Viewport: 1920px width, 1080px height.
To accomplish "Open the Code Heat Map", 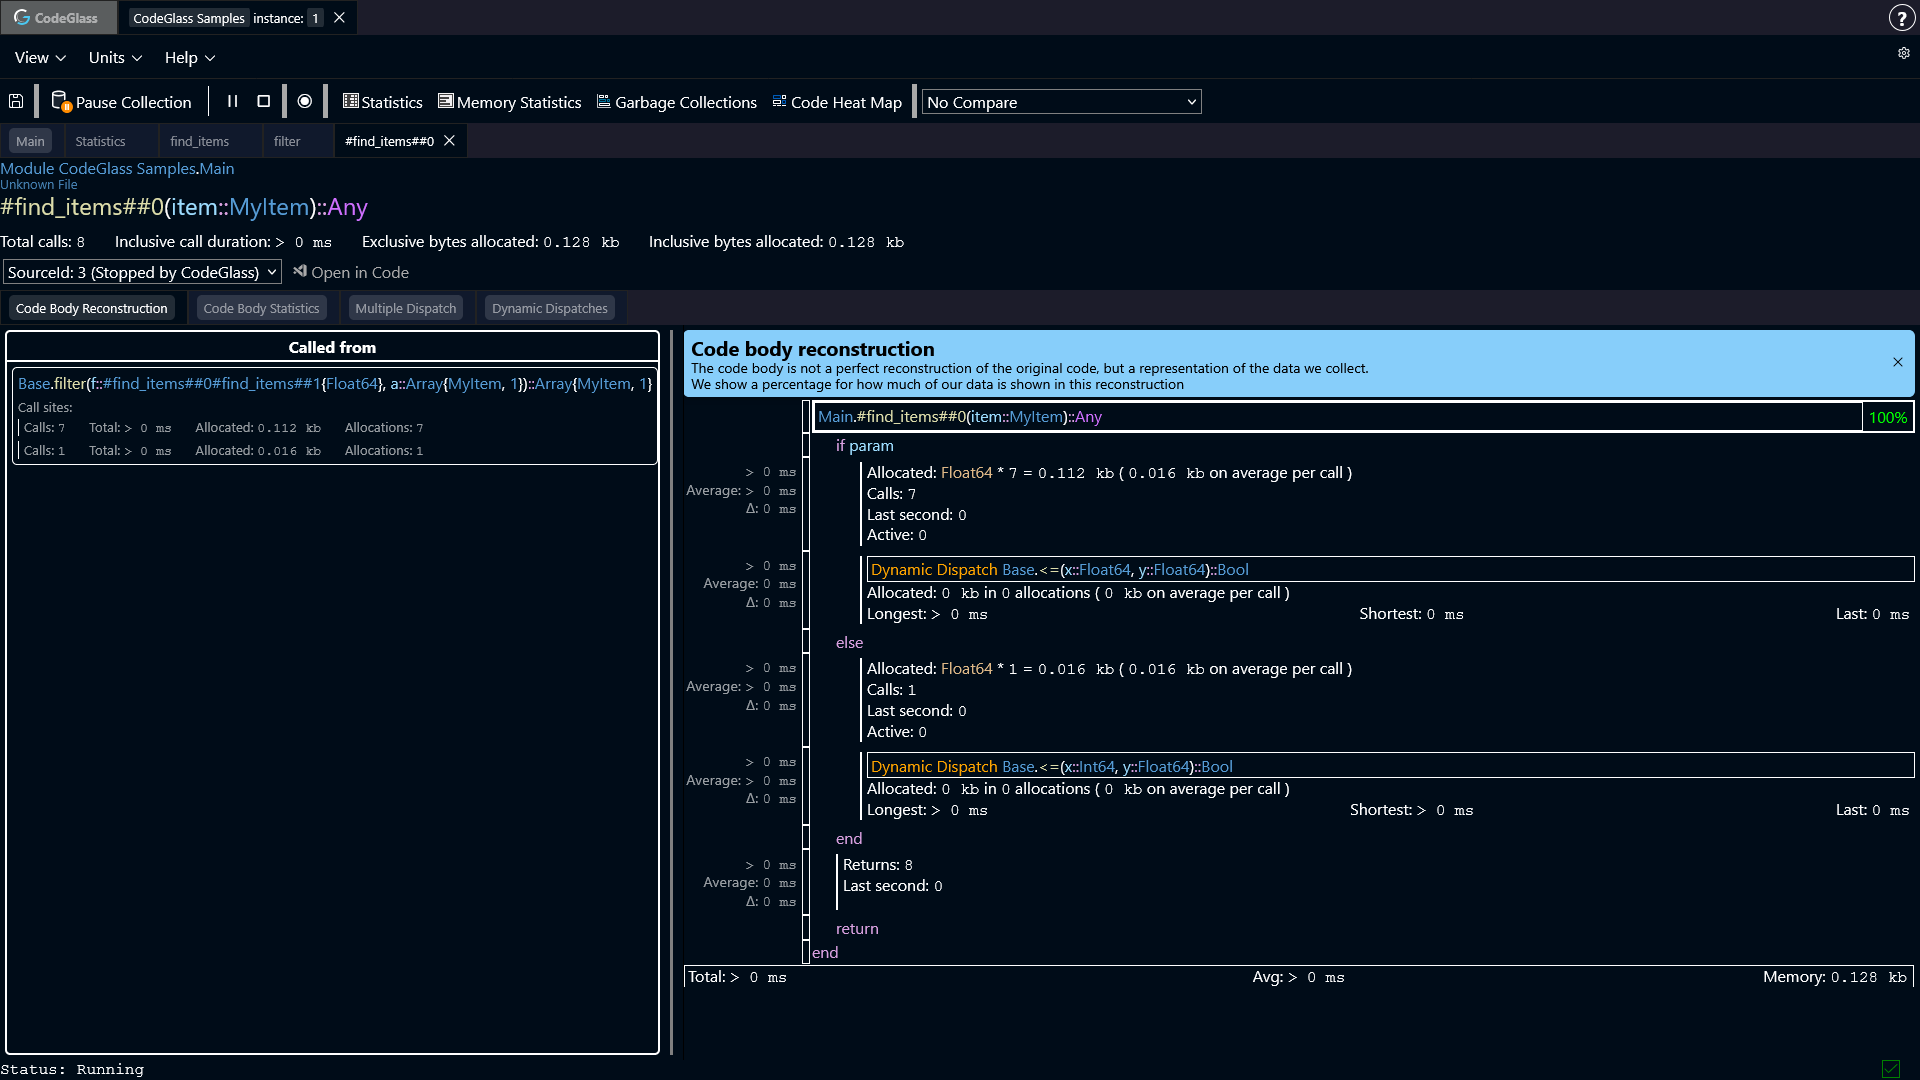I will (837, 101).
